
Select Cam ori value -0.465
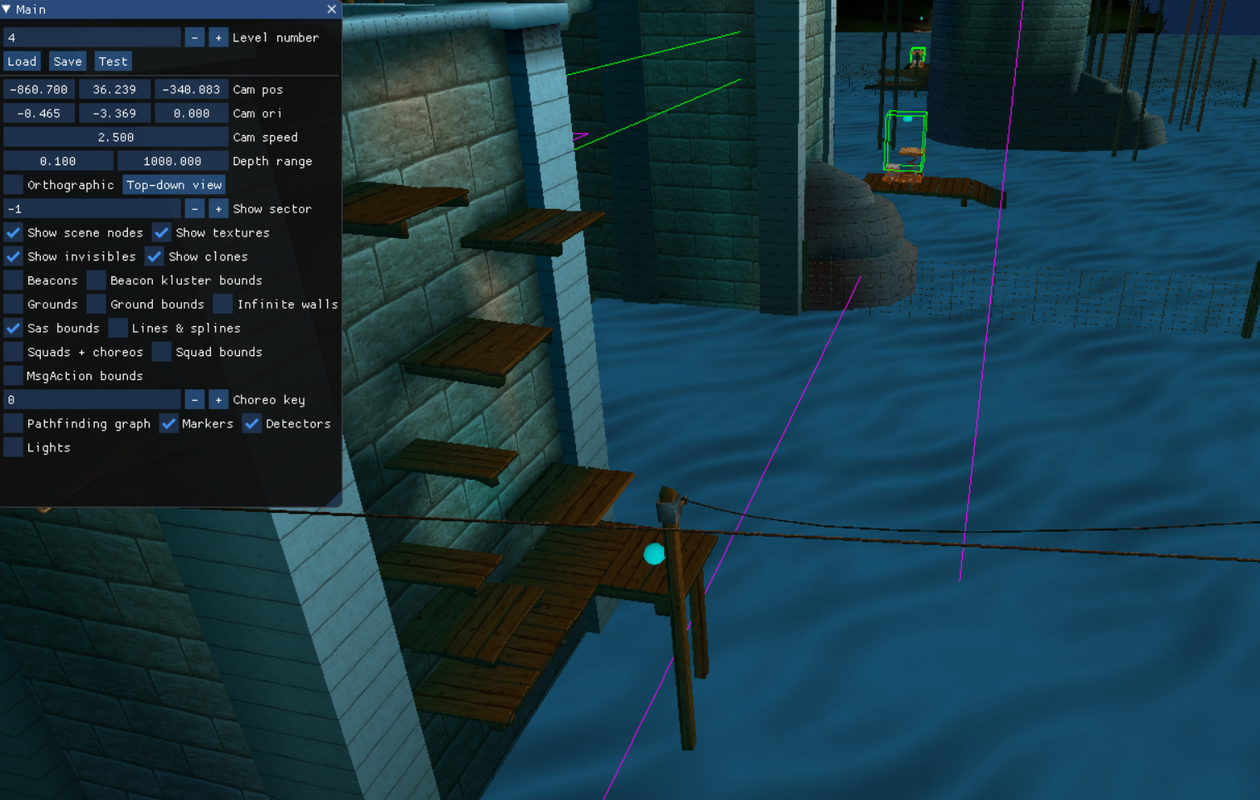pyautogui.click(x=39, y=113)
